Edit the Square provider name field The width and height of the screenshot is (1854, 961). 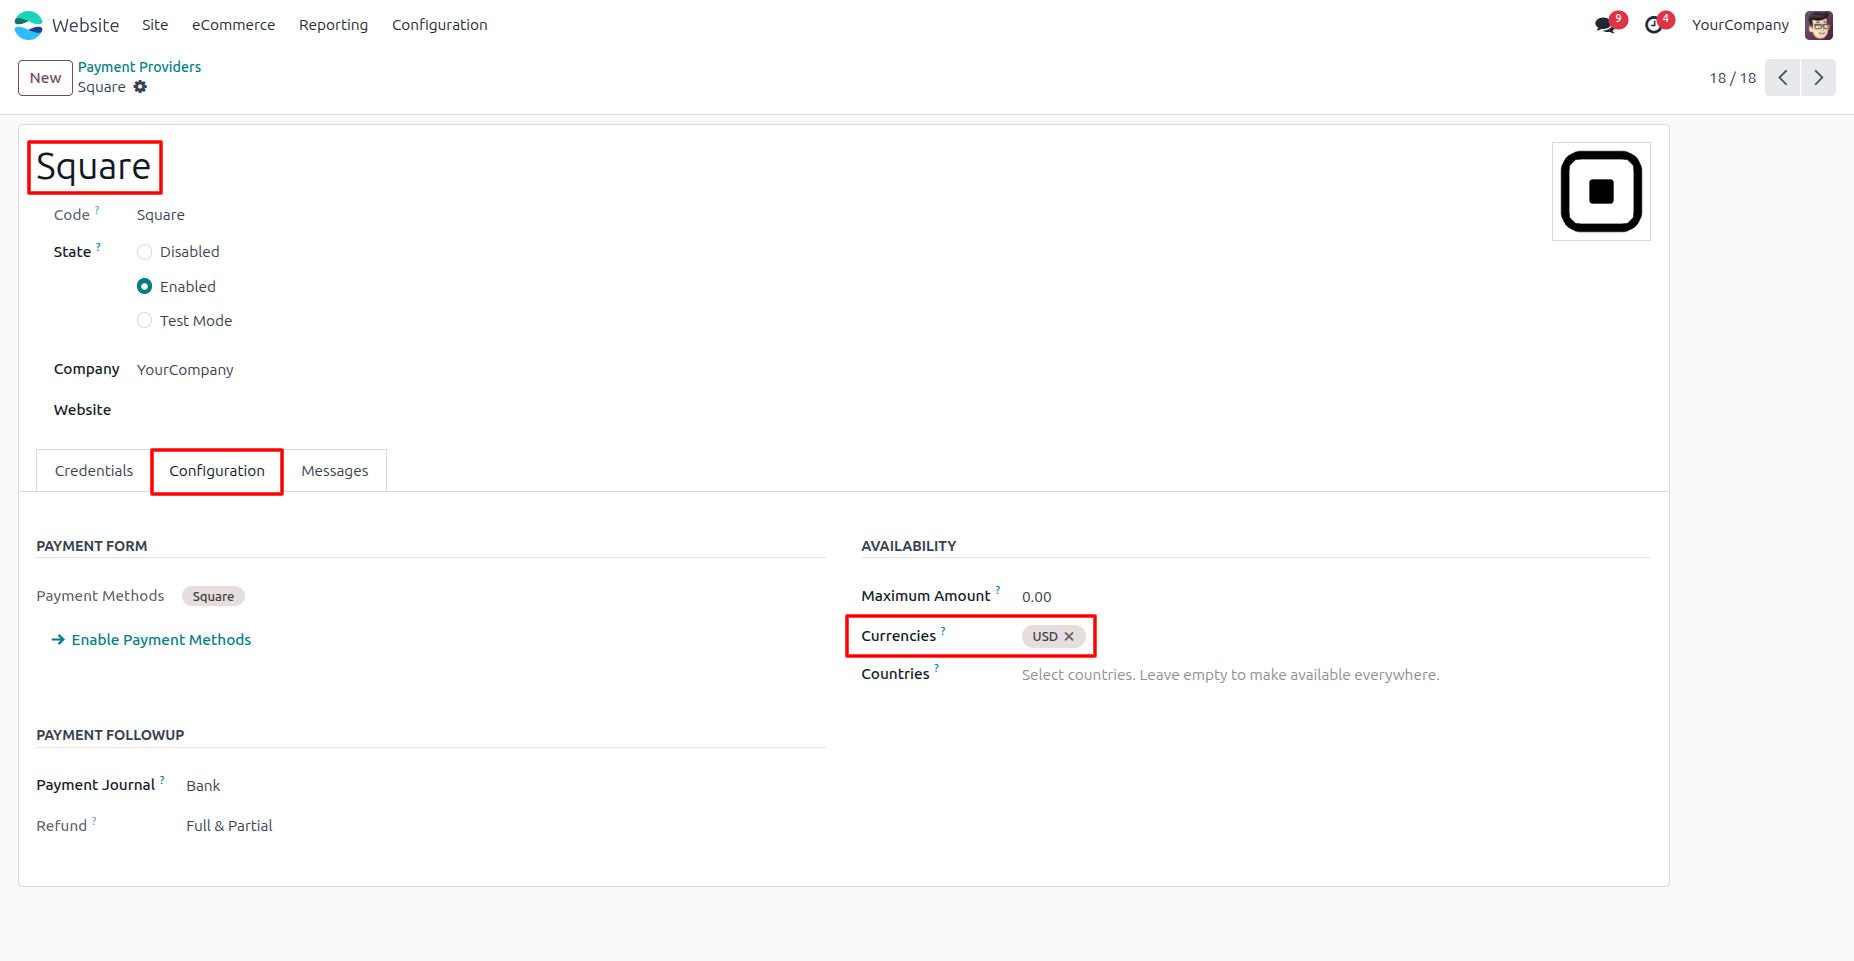(x=94, y=167)
